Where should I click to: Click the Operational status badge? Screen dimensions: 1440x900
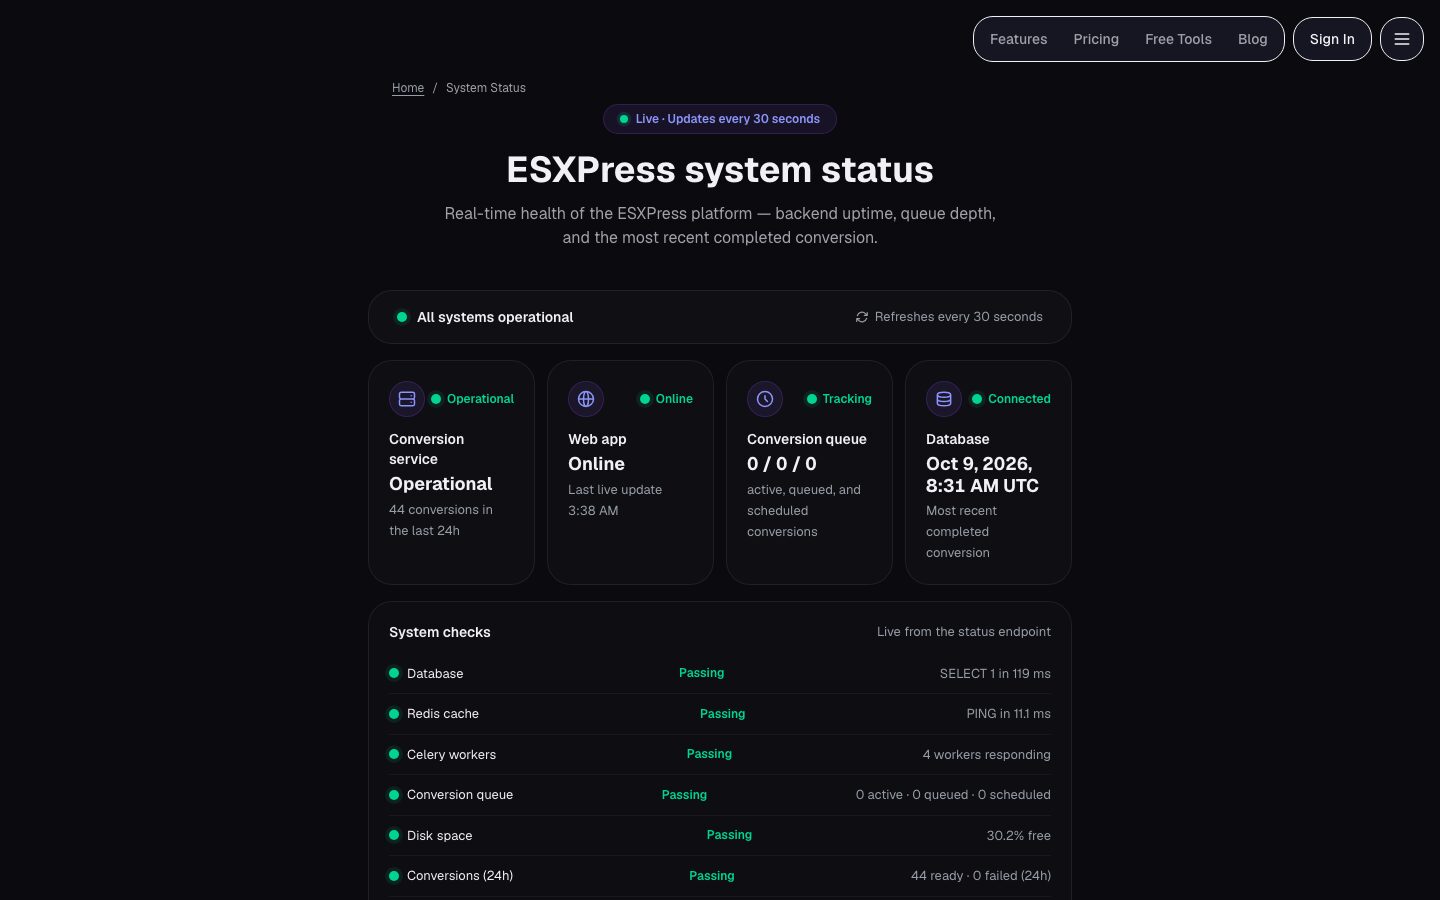point(472,399)
